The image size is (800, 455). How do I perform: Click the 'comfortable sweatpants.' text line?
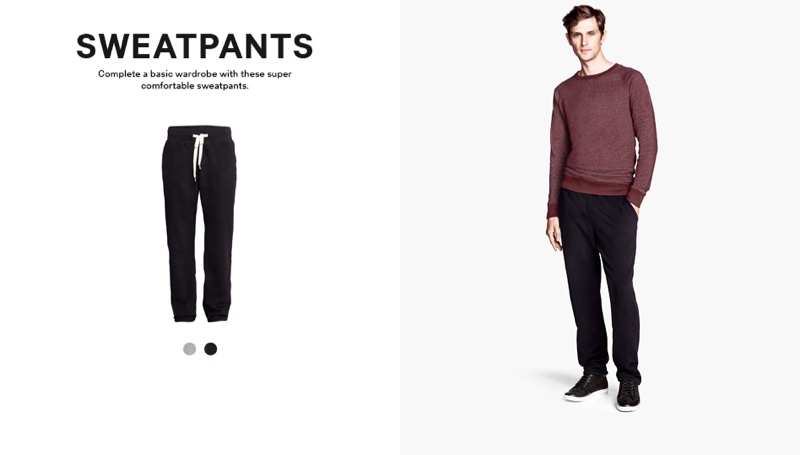point(195,86)
